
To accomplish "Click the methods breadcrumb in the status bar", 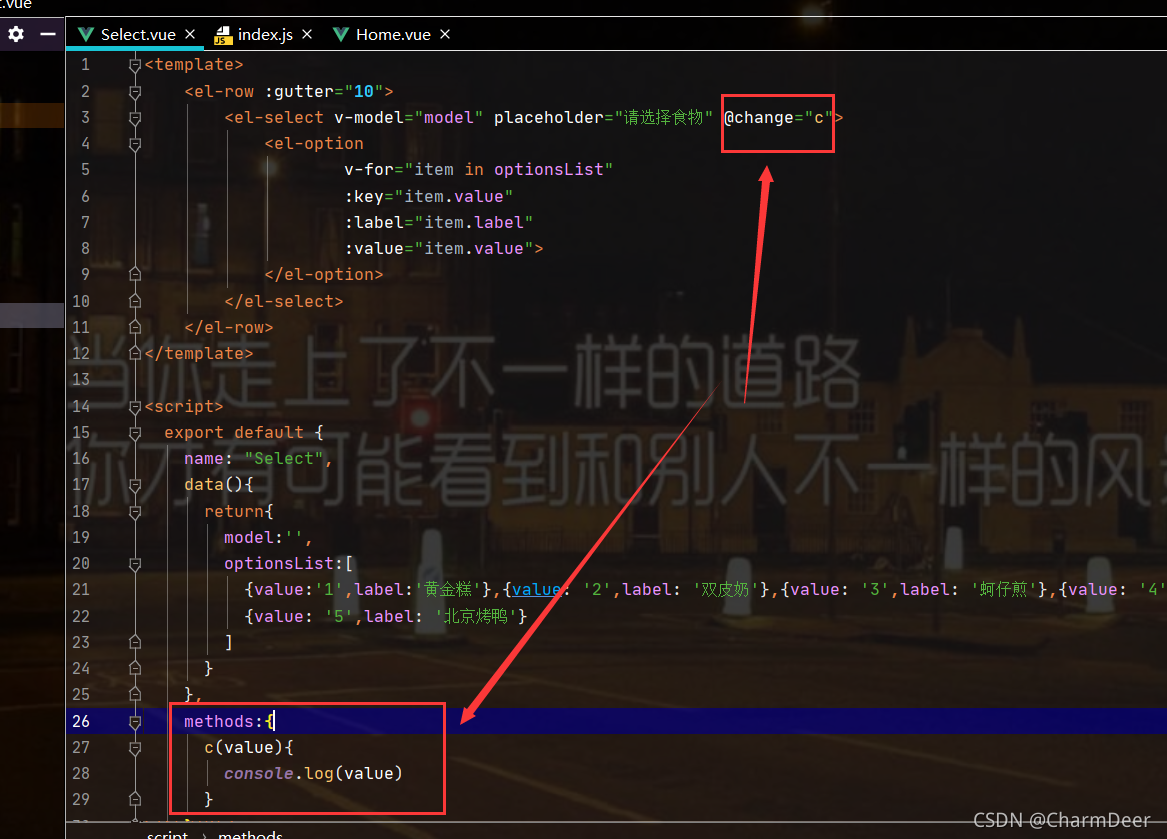I will click(x=250, y=834).
